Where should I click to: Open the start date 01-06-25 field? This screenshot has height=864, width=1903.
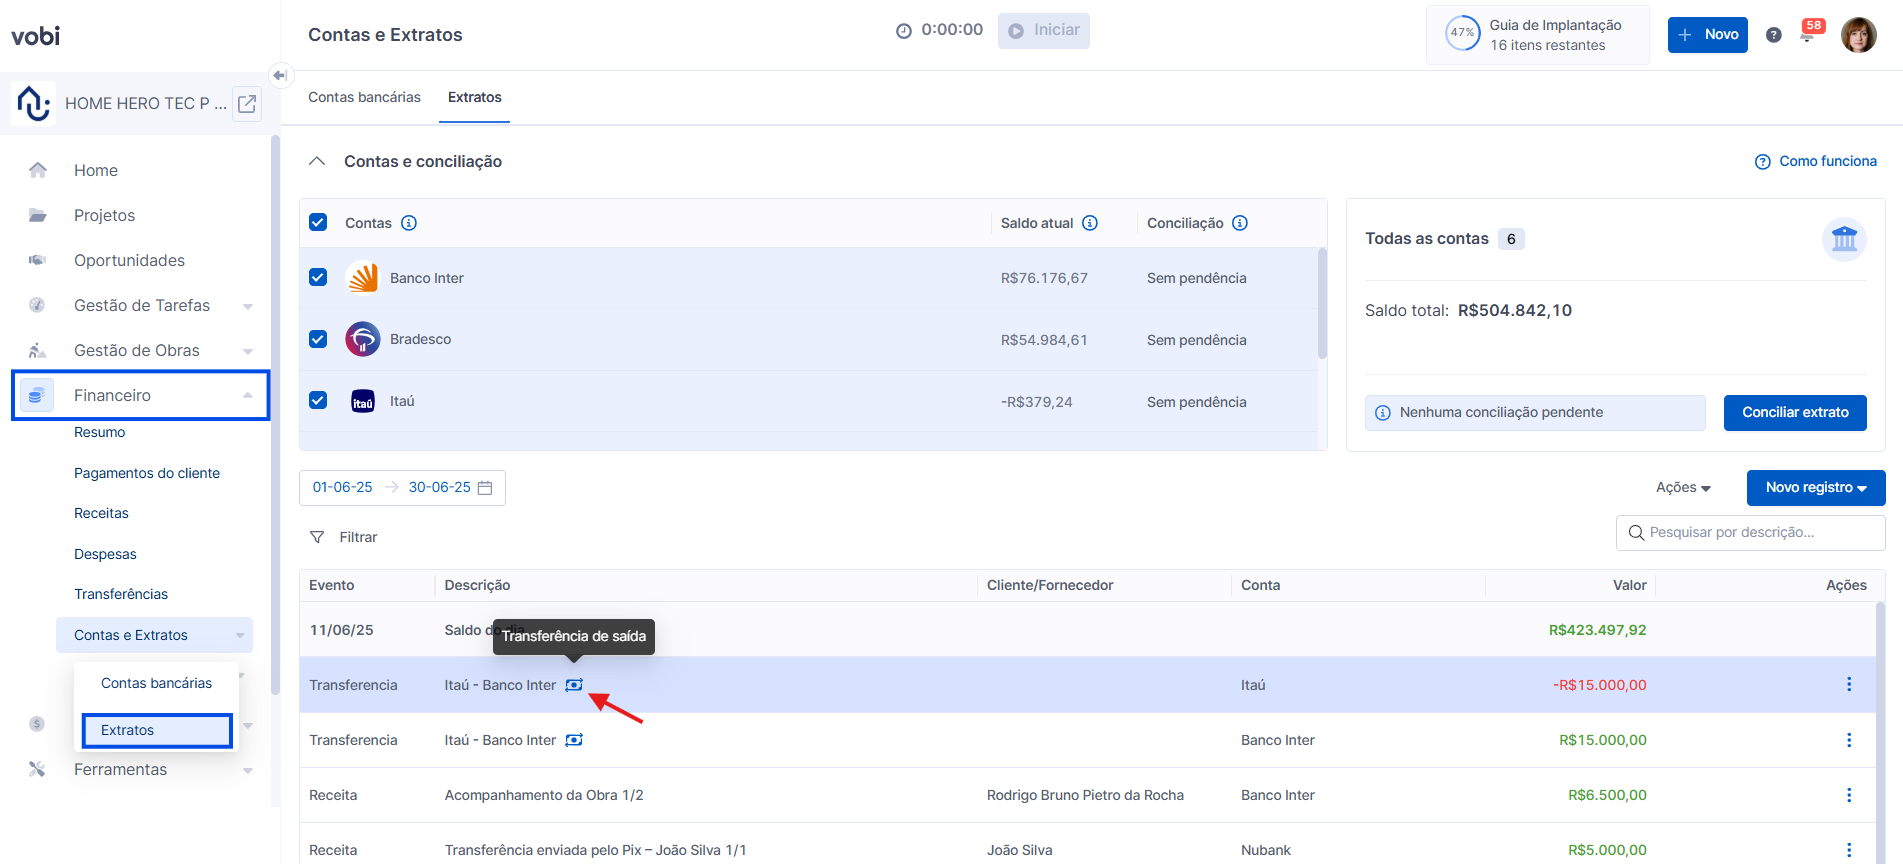[342, 488]
